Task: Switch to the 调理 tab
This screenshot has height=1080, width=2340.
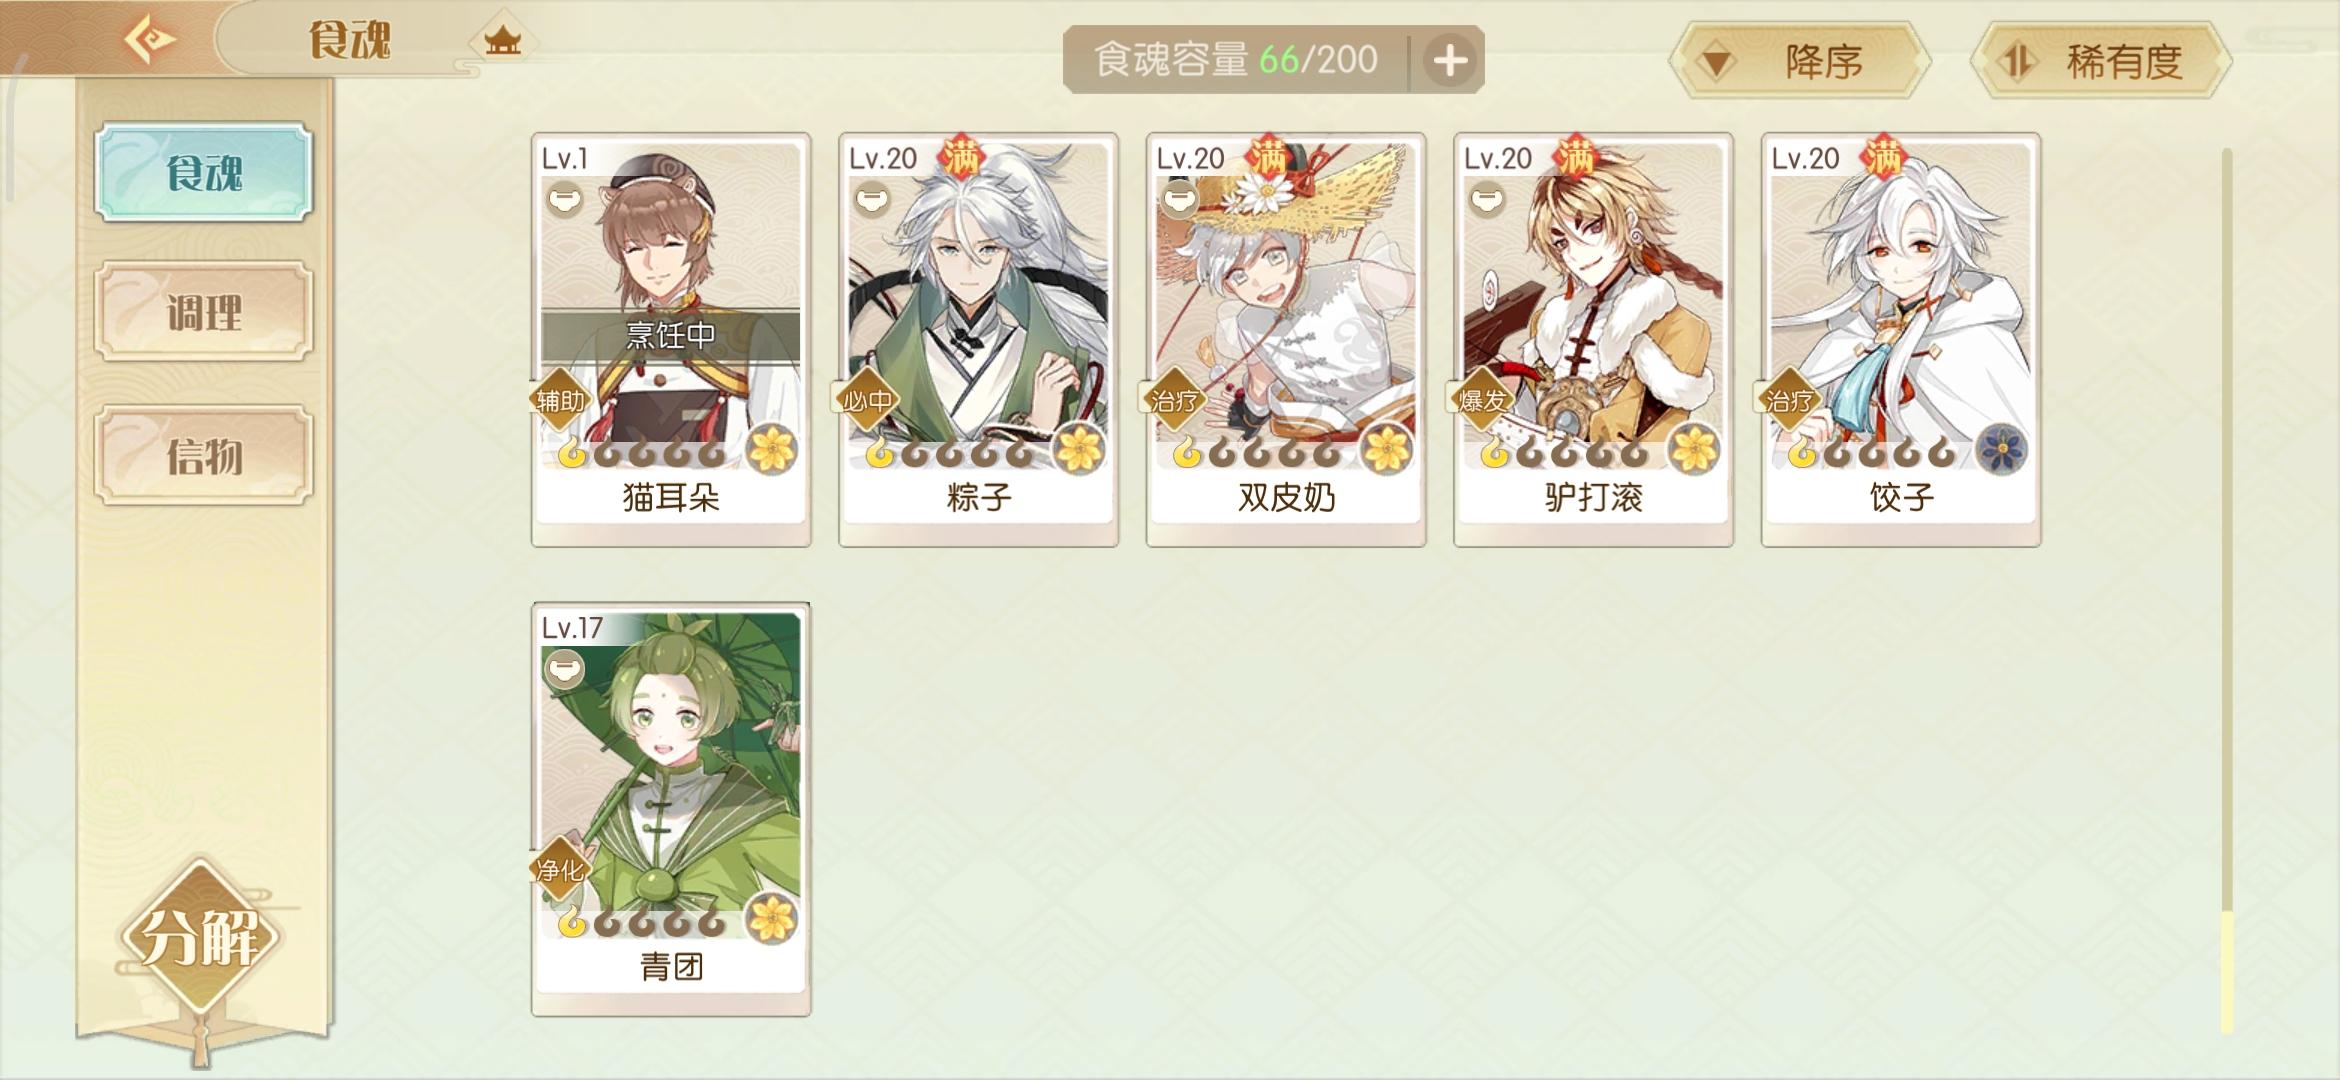Action: (x=204, y=312)
